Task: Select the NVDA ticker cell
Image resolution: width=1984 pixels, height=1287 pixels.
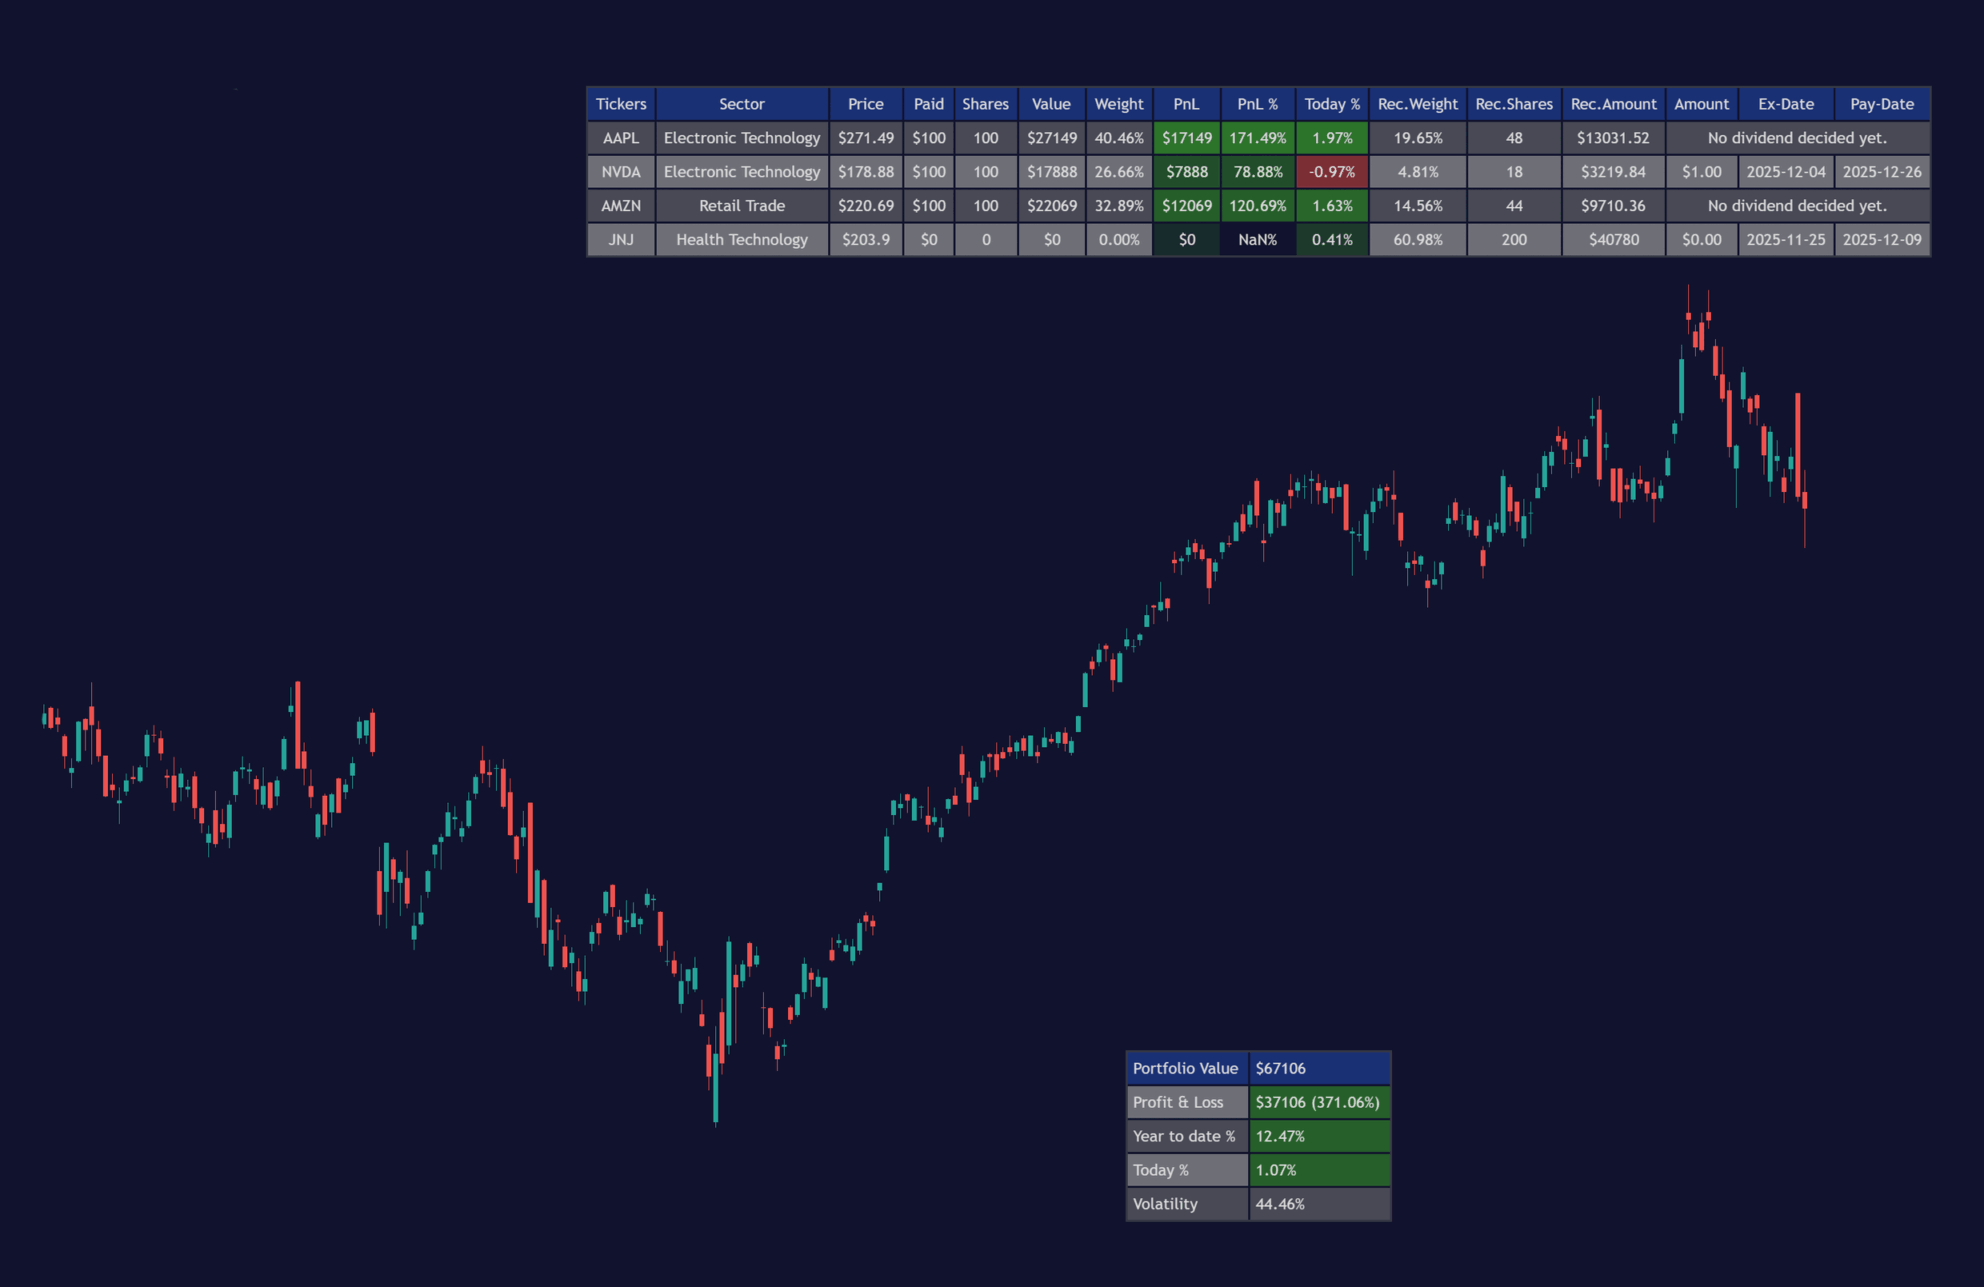Action: 621,172
